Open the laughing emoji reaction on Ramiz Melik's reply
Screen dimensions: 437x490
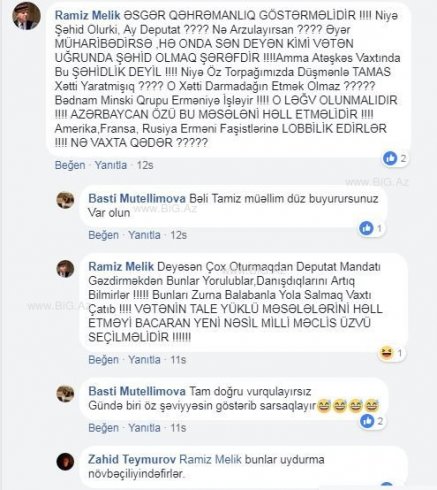click(x=386, y=353)
